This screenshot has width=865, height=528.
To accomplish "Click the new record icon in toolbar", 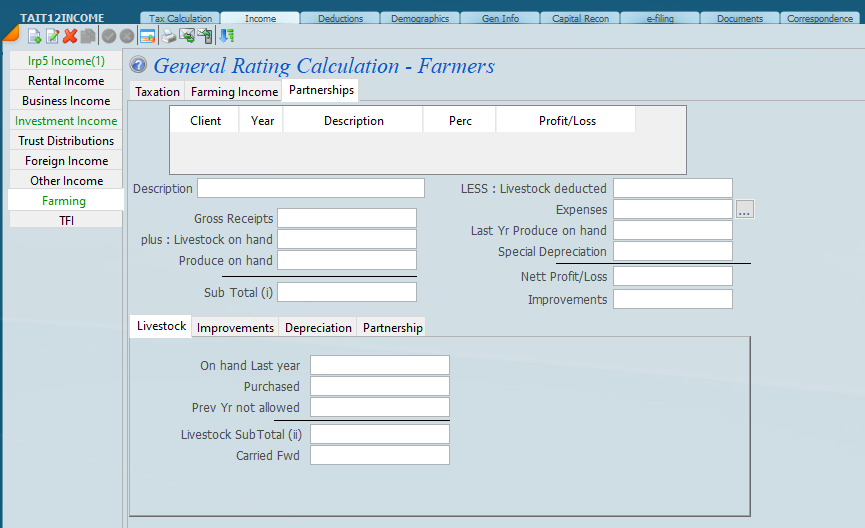I will [34, 36].
